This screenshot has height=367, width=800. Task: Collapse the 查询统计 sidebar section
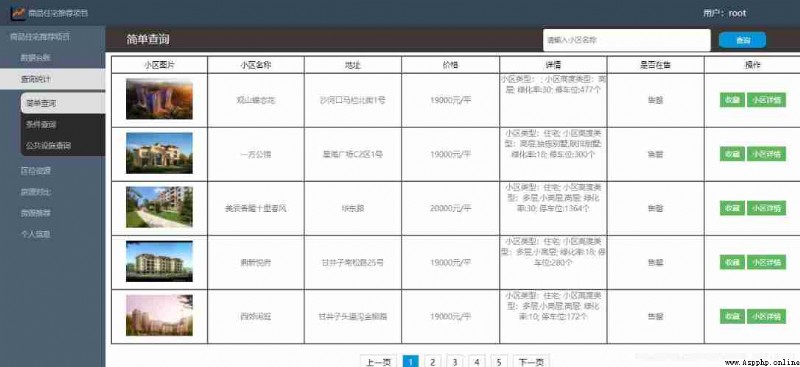[x=53, y=79]
